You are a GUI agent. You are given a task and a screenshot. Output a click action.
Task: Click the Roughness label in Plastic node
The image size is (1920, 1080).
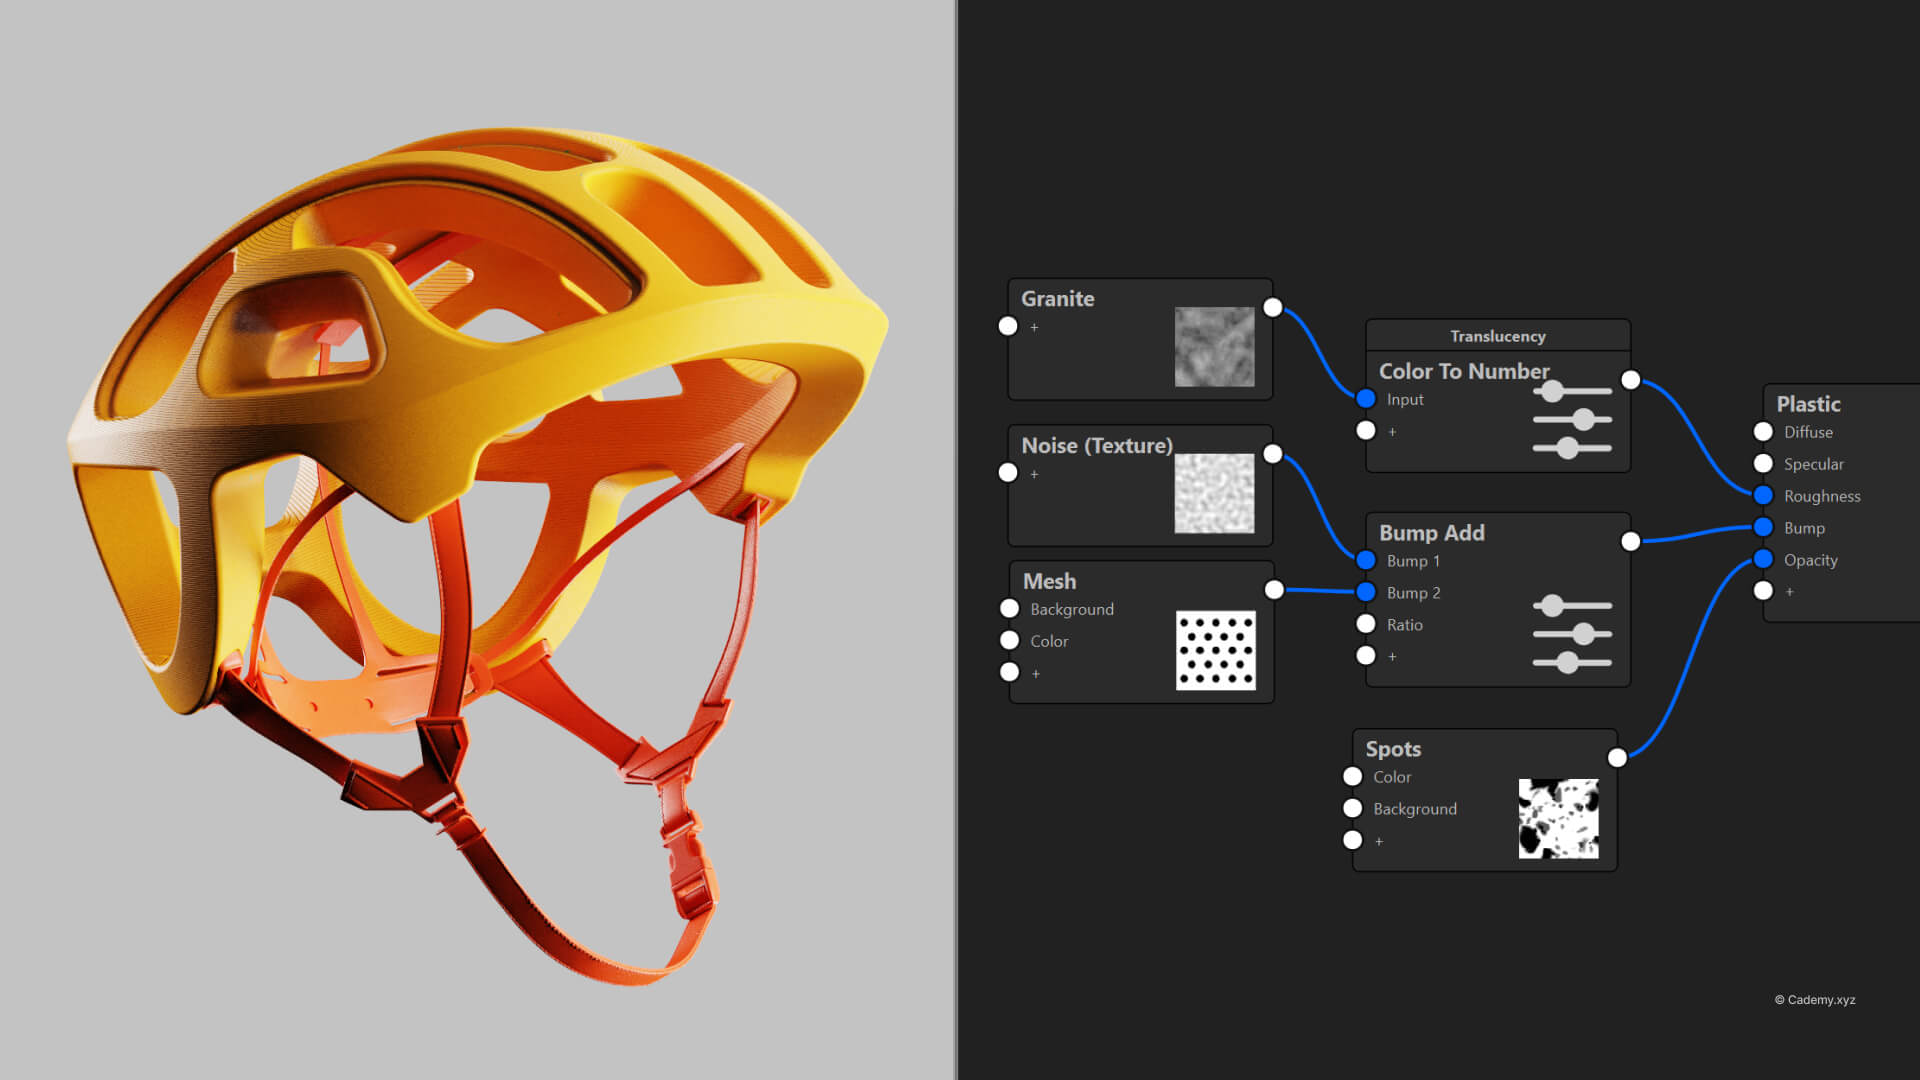pos(1822,496)
